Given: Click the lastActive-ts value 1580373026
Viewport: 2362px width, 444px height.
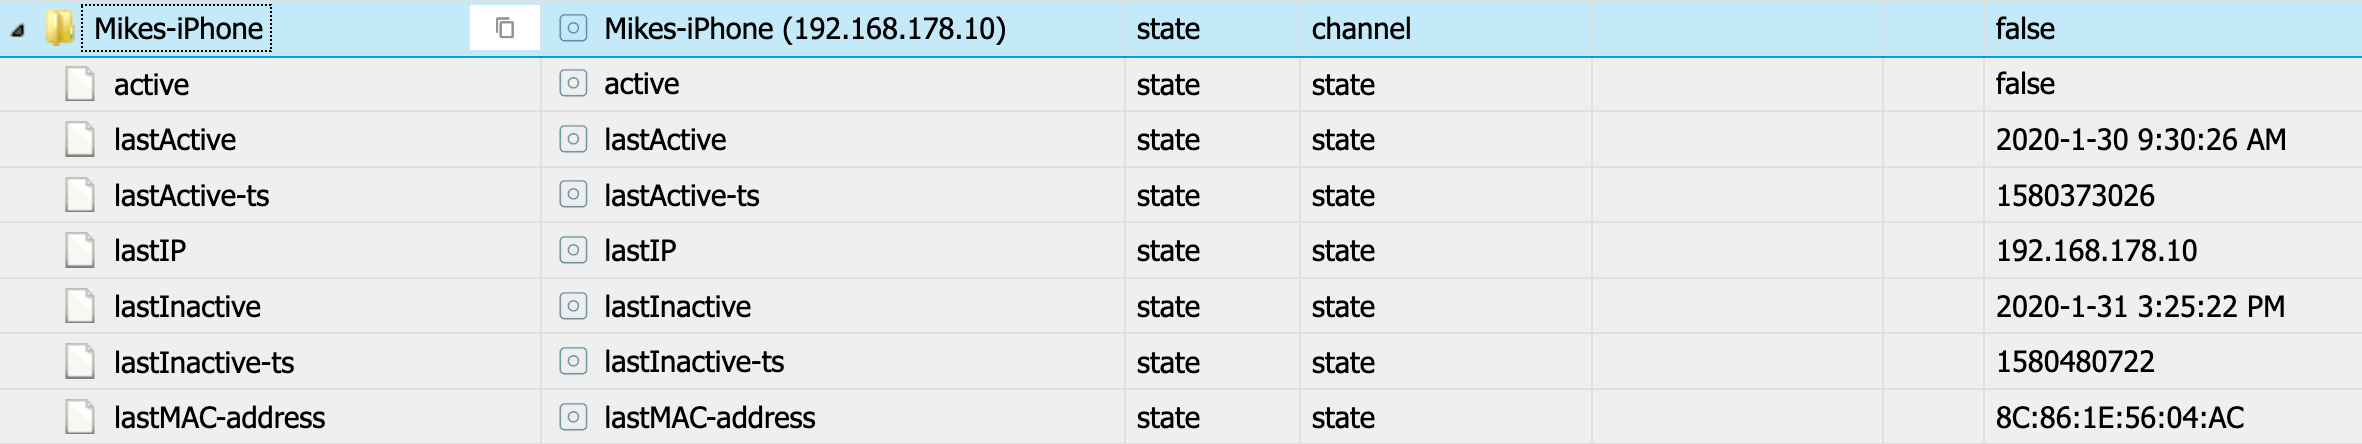Looking at the screenshot, I should [2075, 195].
